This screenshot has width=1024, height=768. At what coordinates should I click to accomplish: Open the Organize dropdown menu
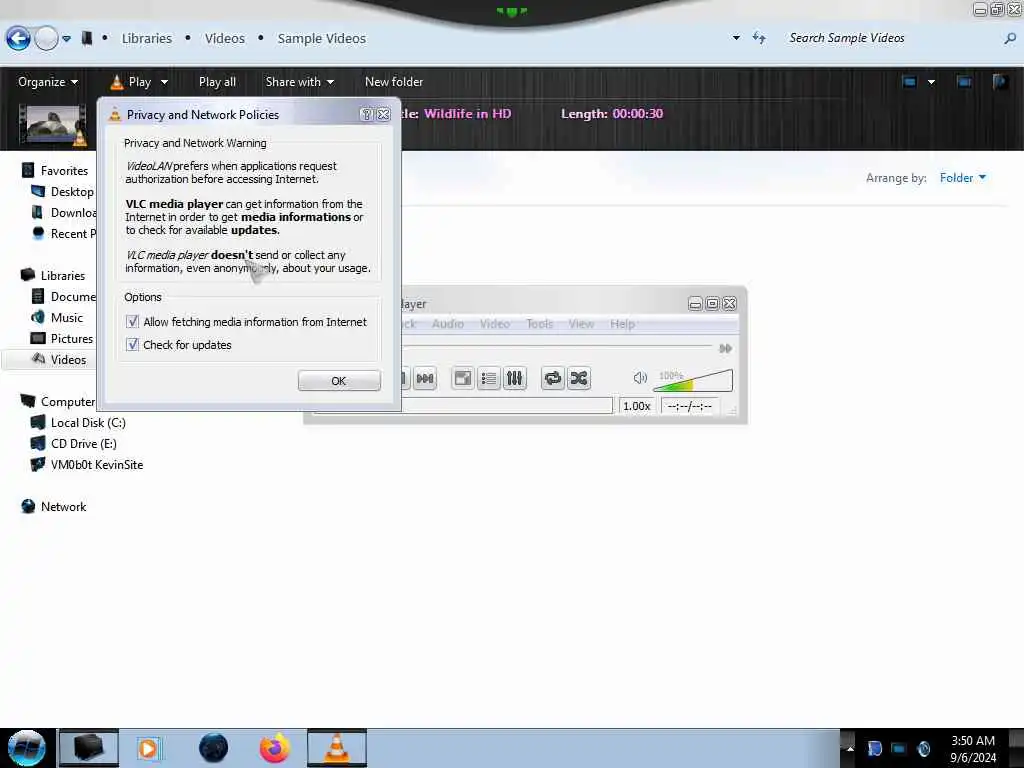48,82
